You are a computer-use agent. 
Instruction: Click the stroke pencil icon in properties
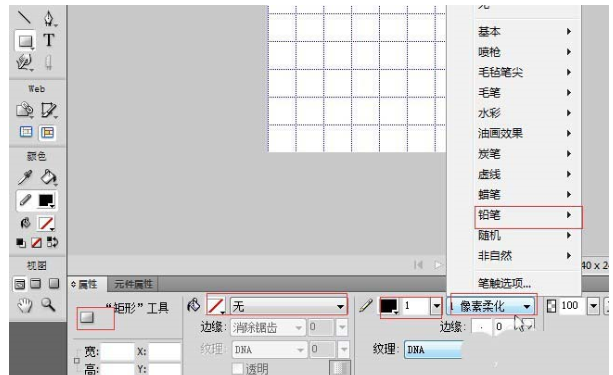(366, 305)
